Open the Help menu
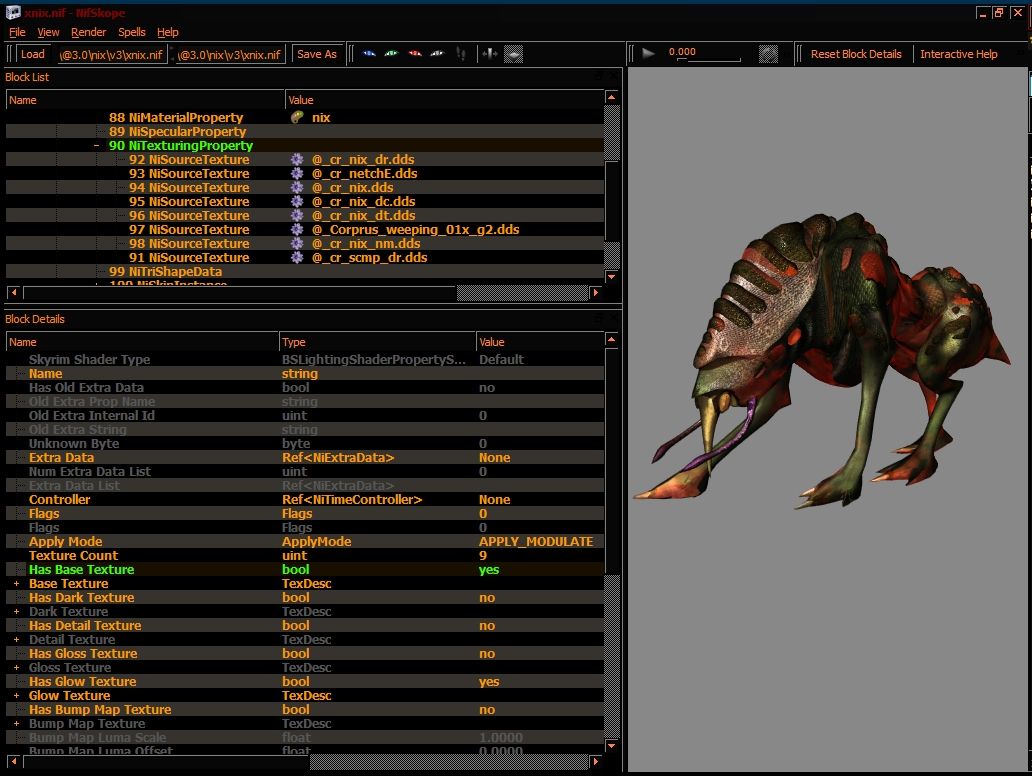Screen dimensions: 1032x776 click(168, 32)
